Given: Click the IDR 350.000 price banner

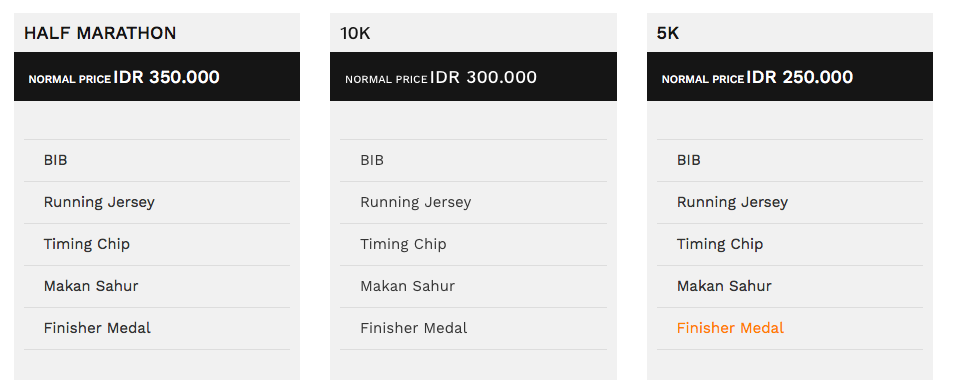Looking at the screenshot, I should coord(157,77).
